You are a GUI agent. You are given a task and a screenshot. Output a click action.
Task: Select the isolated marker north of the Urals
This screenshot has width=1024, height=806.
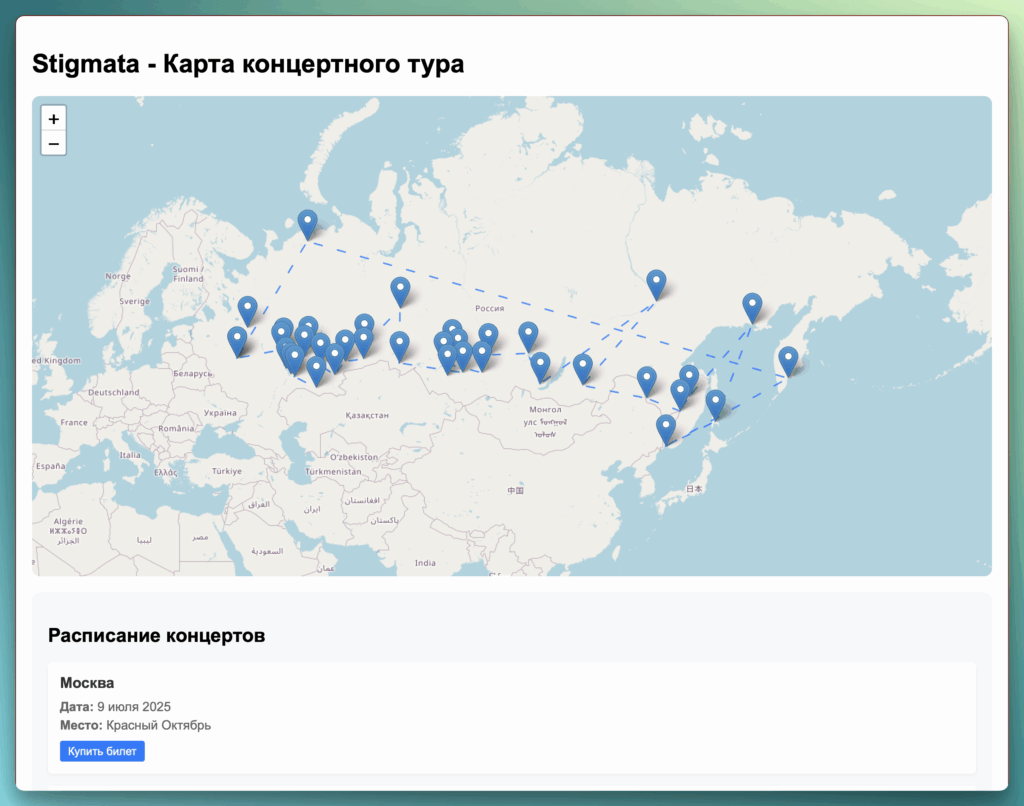click(x=400, y=292)
